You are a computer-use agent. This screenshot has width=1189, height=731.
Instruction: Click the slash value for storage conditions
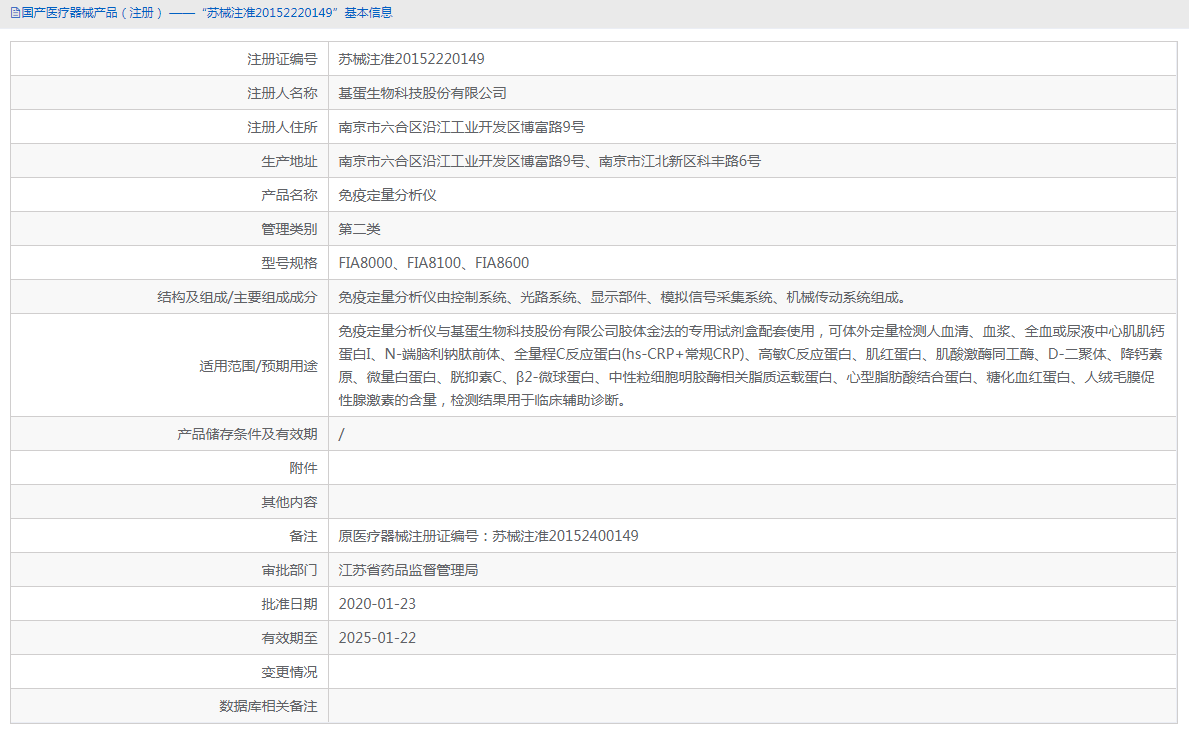point(341,434)
